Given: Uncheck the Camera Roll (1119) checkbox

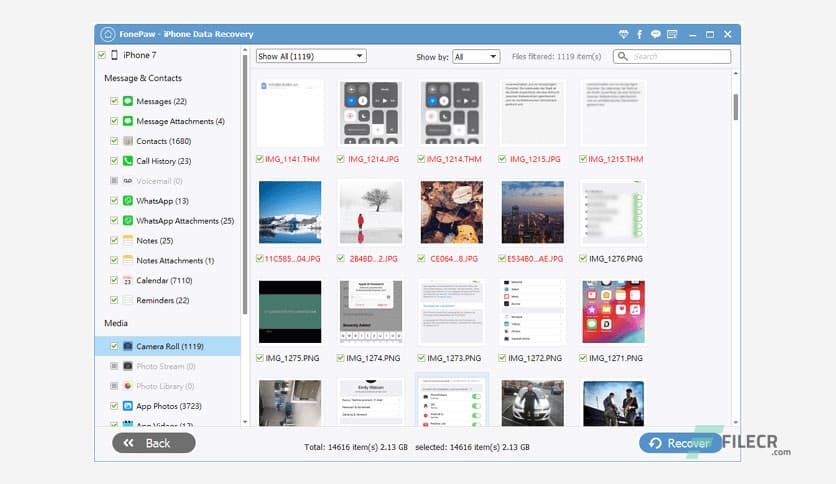Looking at the screenshot, I should point(114,346).
